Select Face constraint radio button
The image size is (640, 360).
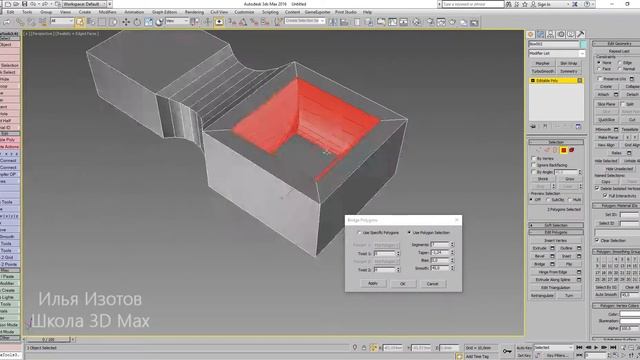point(599,69)
